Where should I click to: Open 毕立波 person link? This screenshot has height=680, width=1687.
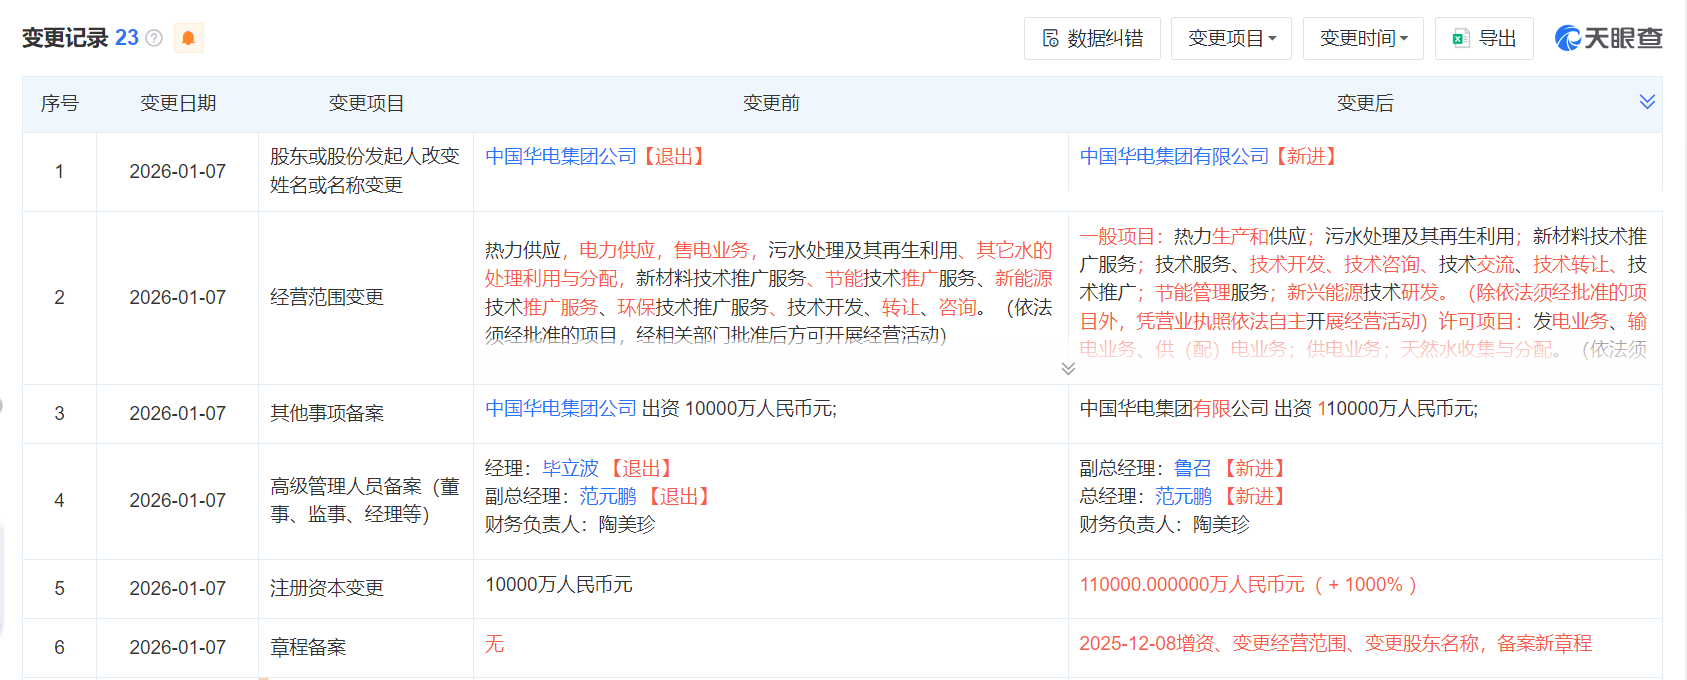click(x=570, y=468)
